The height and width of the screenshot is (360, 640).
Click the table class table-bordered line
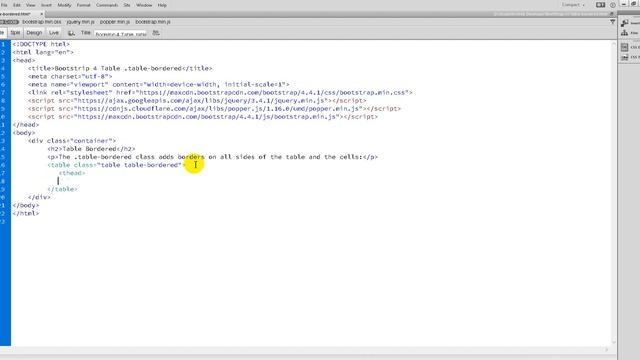click(116, 165)
